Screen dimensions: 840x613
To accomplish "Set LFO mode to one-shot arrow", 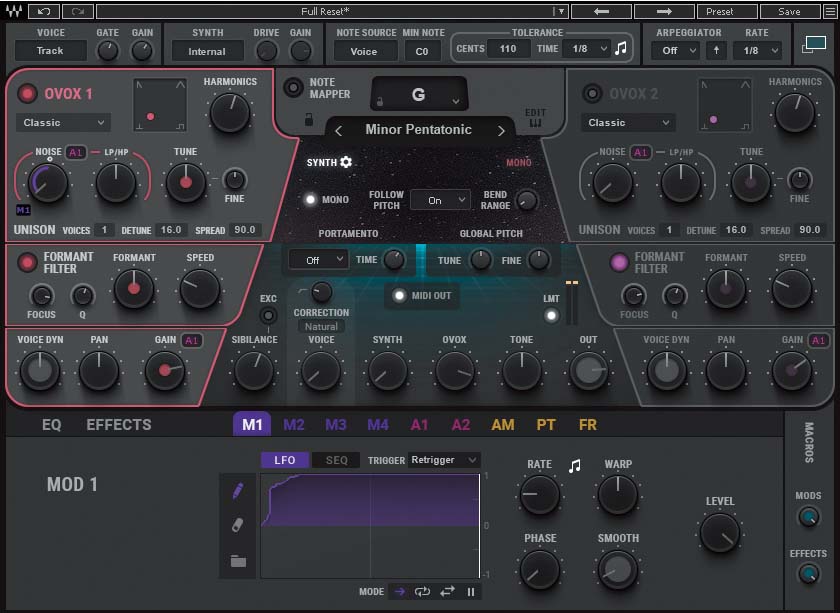I will tap(400, 592).
